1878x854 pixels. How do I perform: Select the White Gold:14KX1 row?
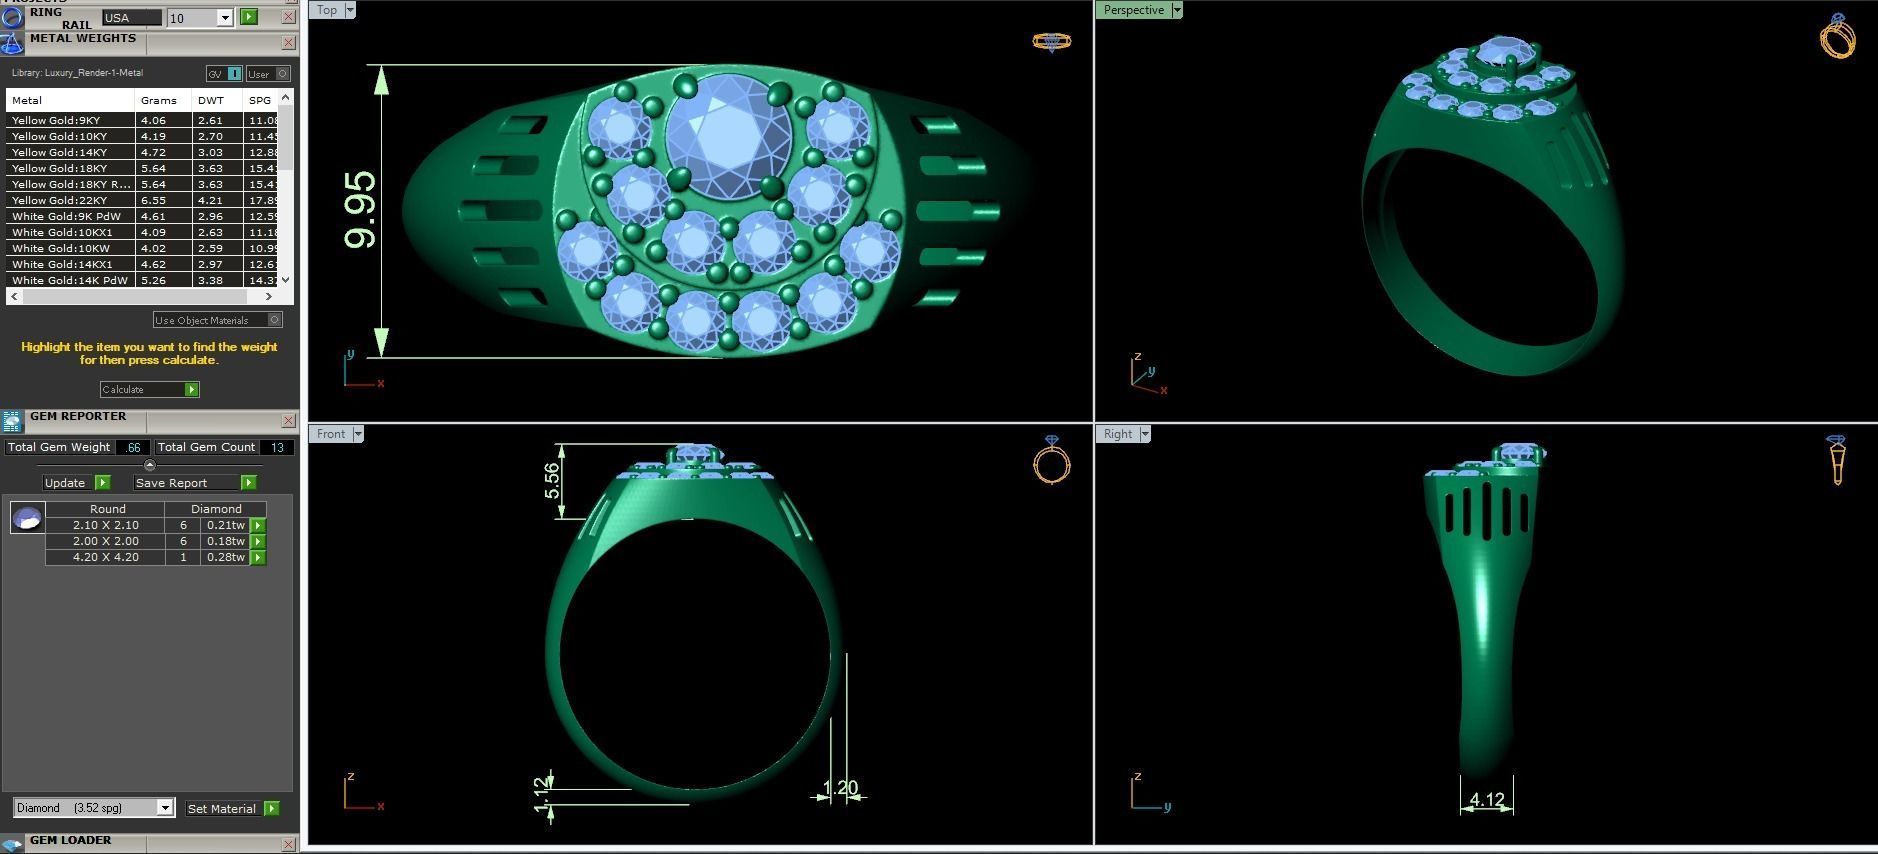pos(142,264)
